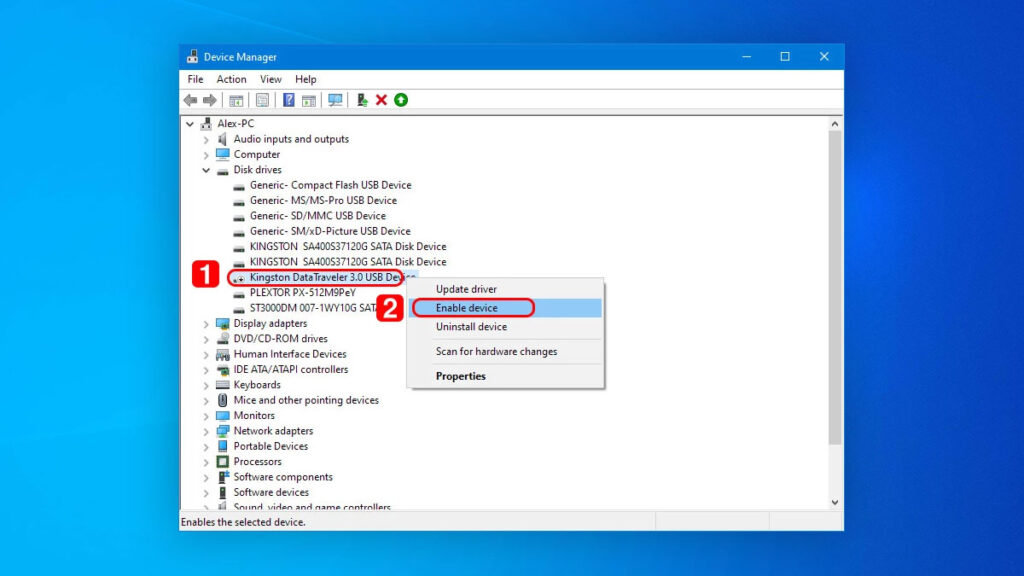Click Update driver in the context menu
This screenshot has width=1024, height=576.
coord(465,289)
